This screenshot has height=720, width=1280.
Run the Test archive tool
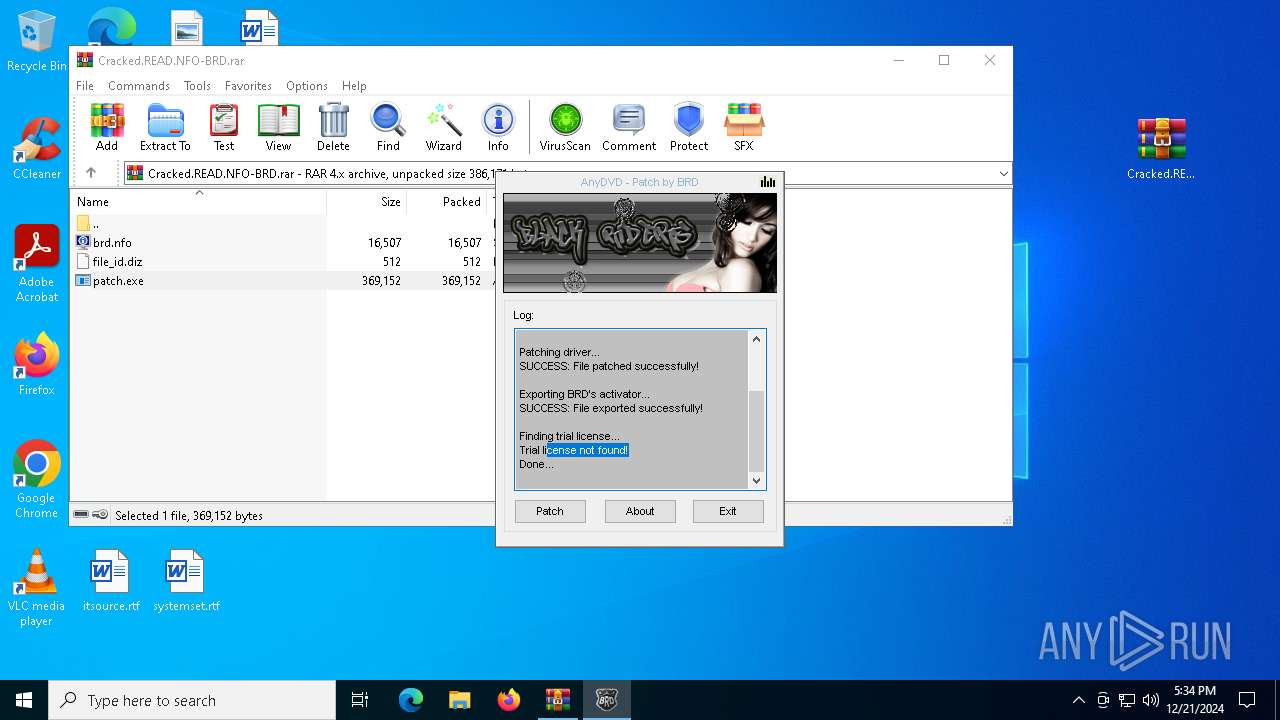[224, 127]
